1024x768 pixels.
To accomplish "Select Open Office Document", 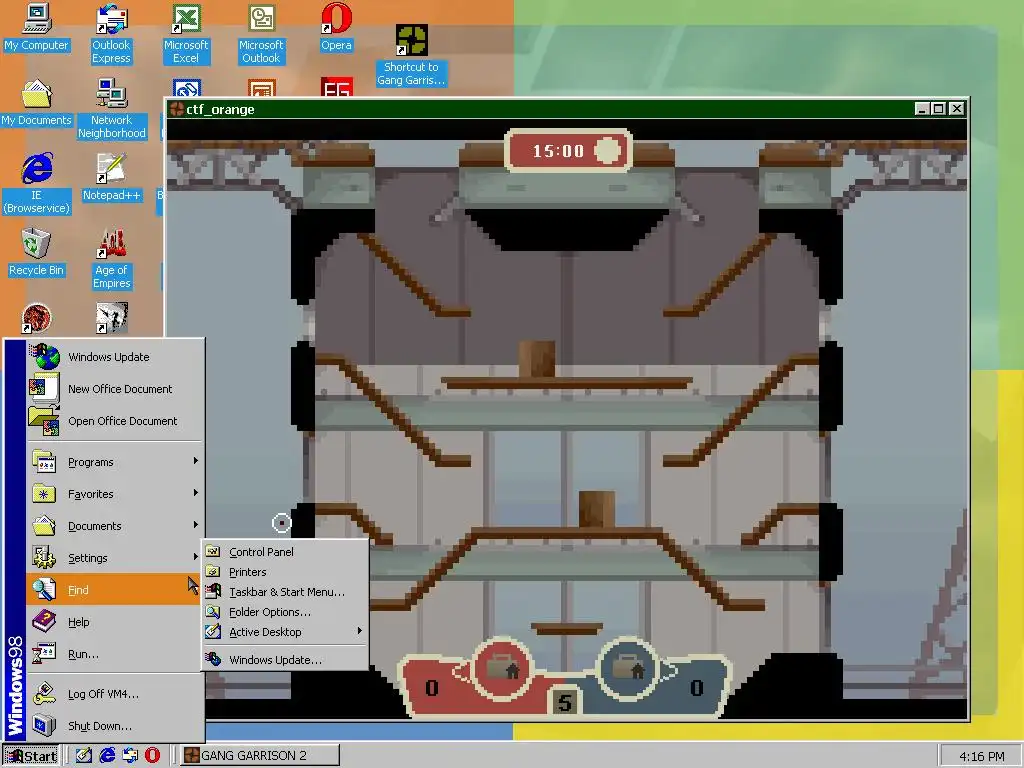I will pos(116,421).
